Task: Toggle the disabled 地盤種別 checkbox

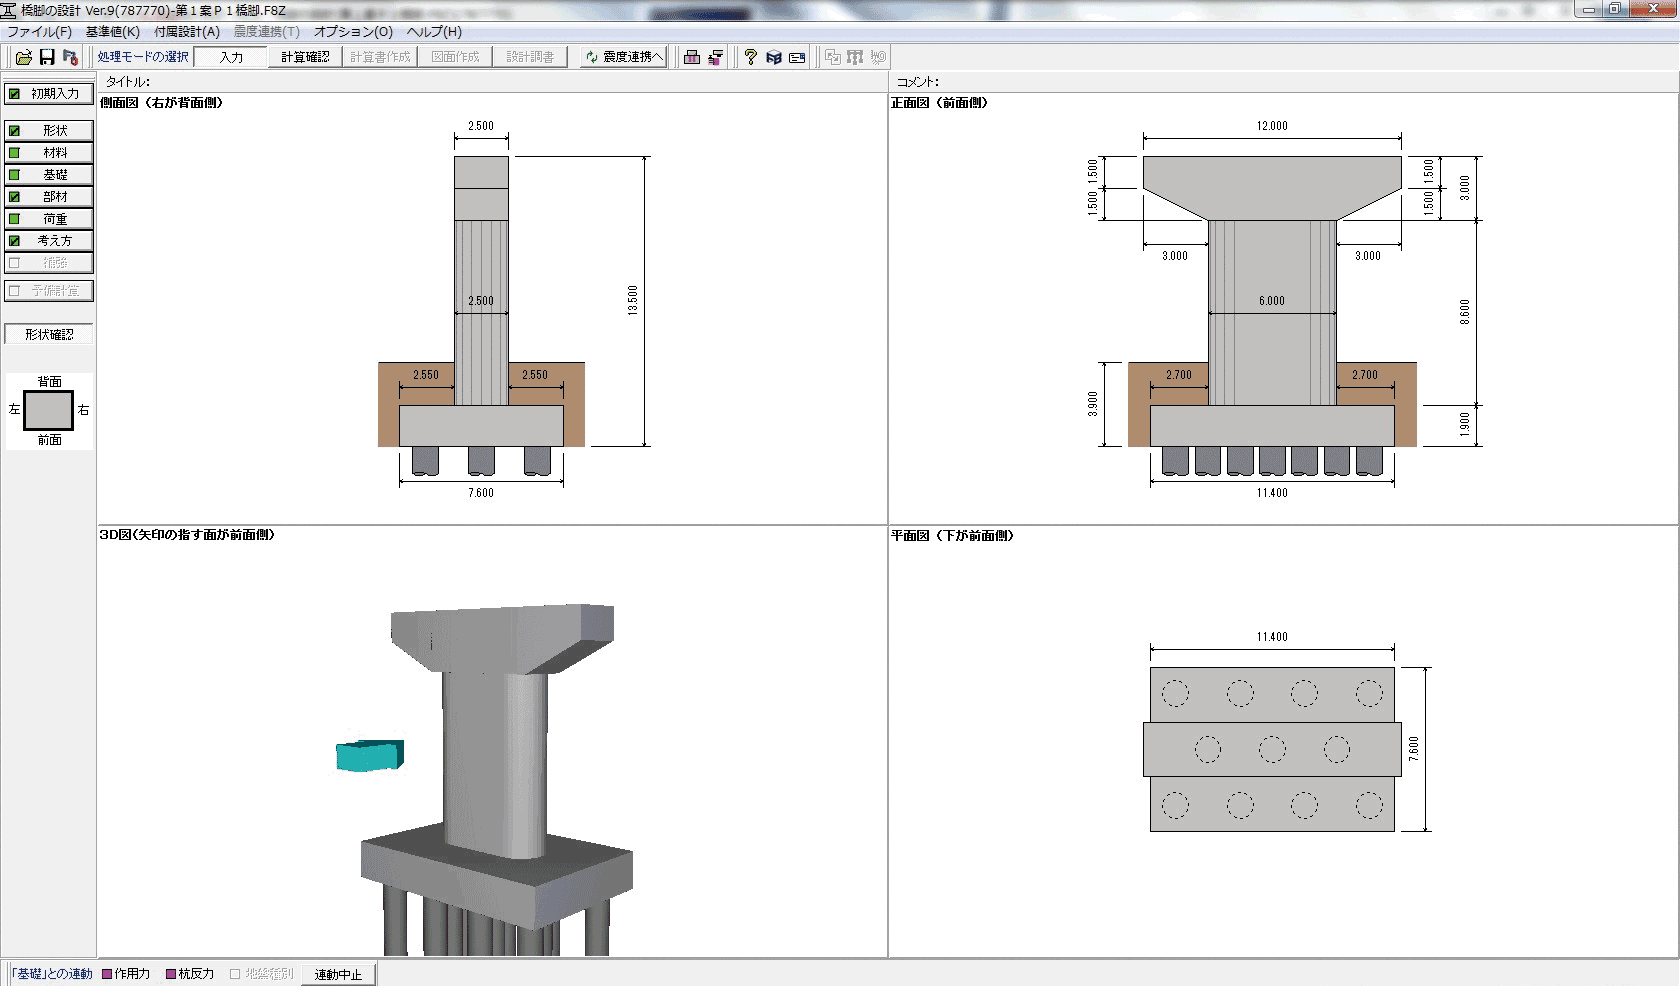Action: pos(235,974)
